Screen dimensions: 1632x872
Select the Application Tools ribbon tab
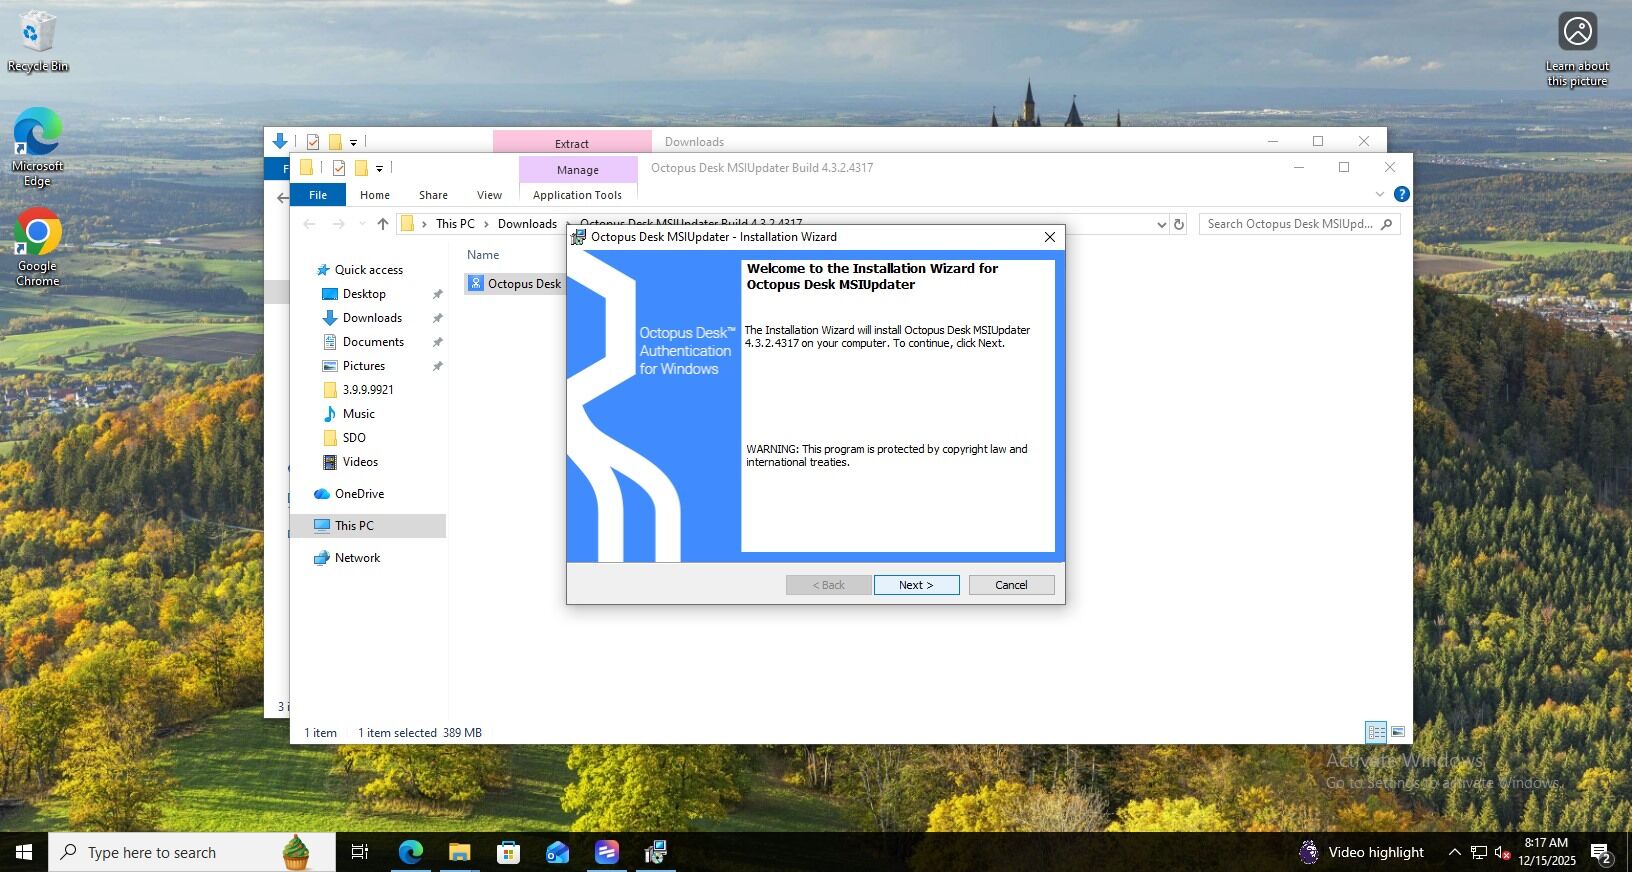pyautogui.click(x=577, y=195)
